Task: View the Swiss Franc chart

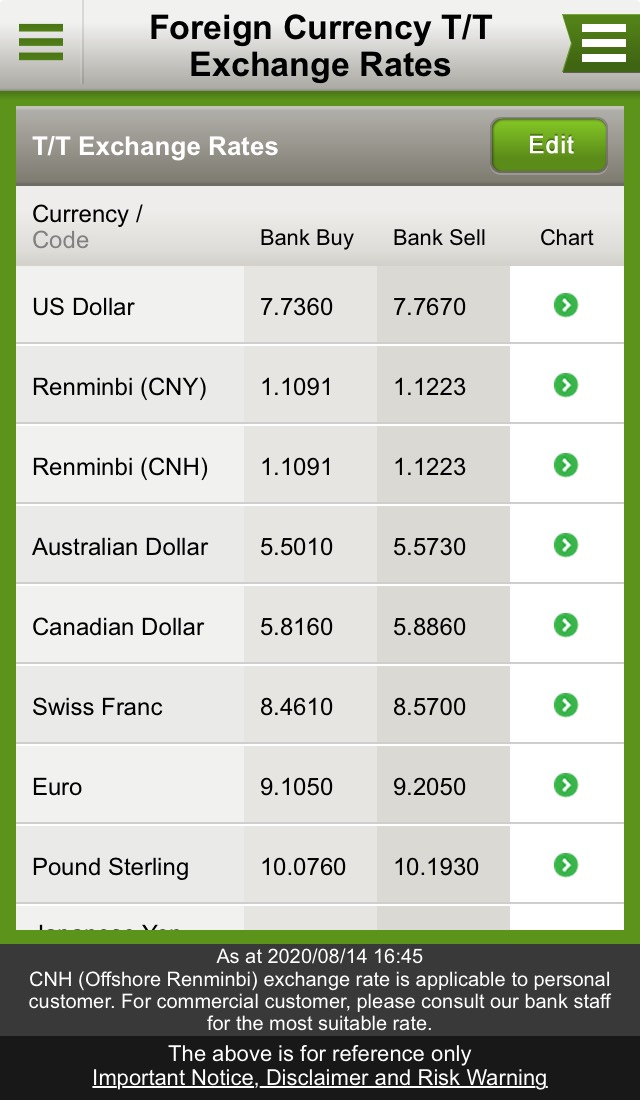Action: [566, 705]
